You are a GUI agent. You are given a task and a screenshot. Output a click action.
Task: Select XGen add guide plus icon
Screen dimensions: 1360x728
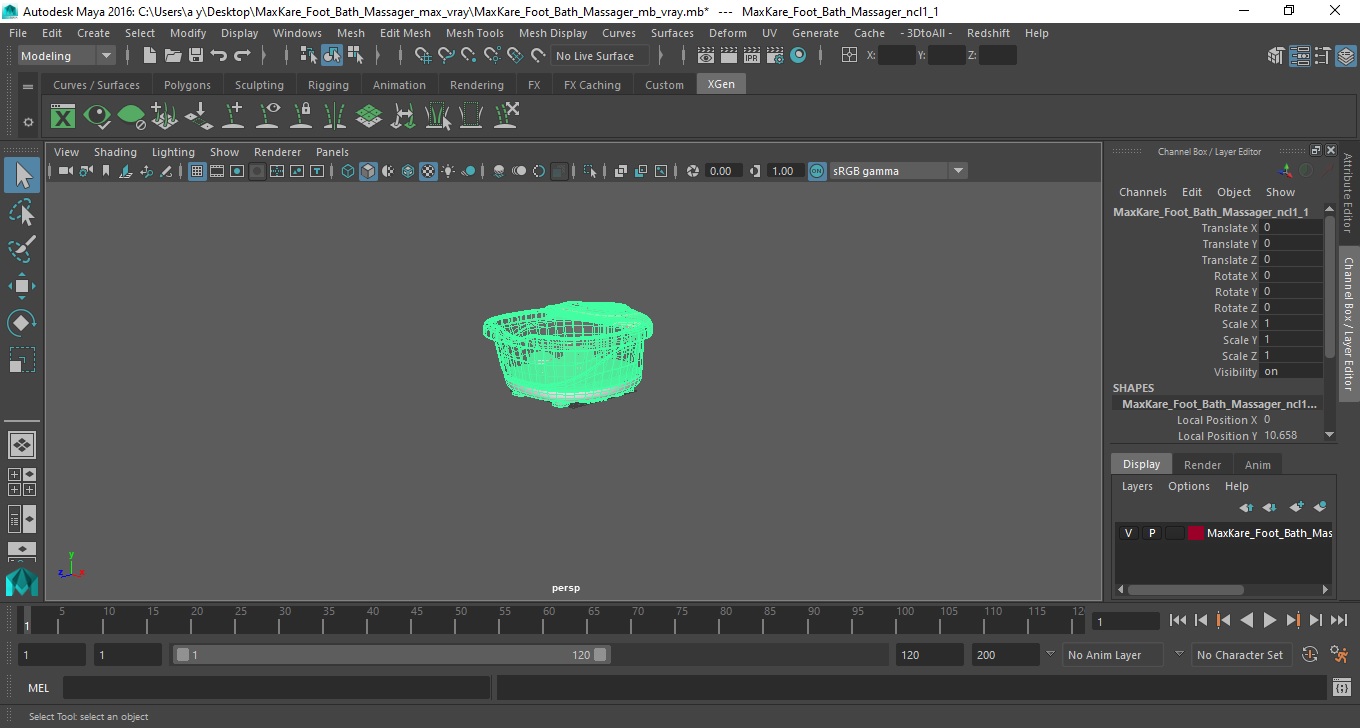tap(233, 116)
